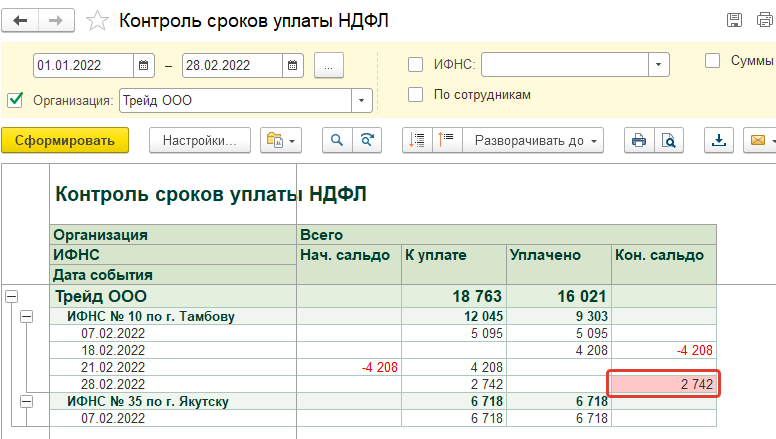The height and width of the screenshot is (439, 776).
Task: Select row 07.02.2022 under Якутску
Action: [x=113, y=419]
